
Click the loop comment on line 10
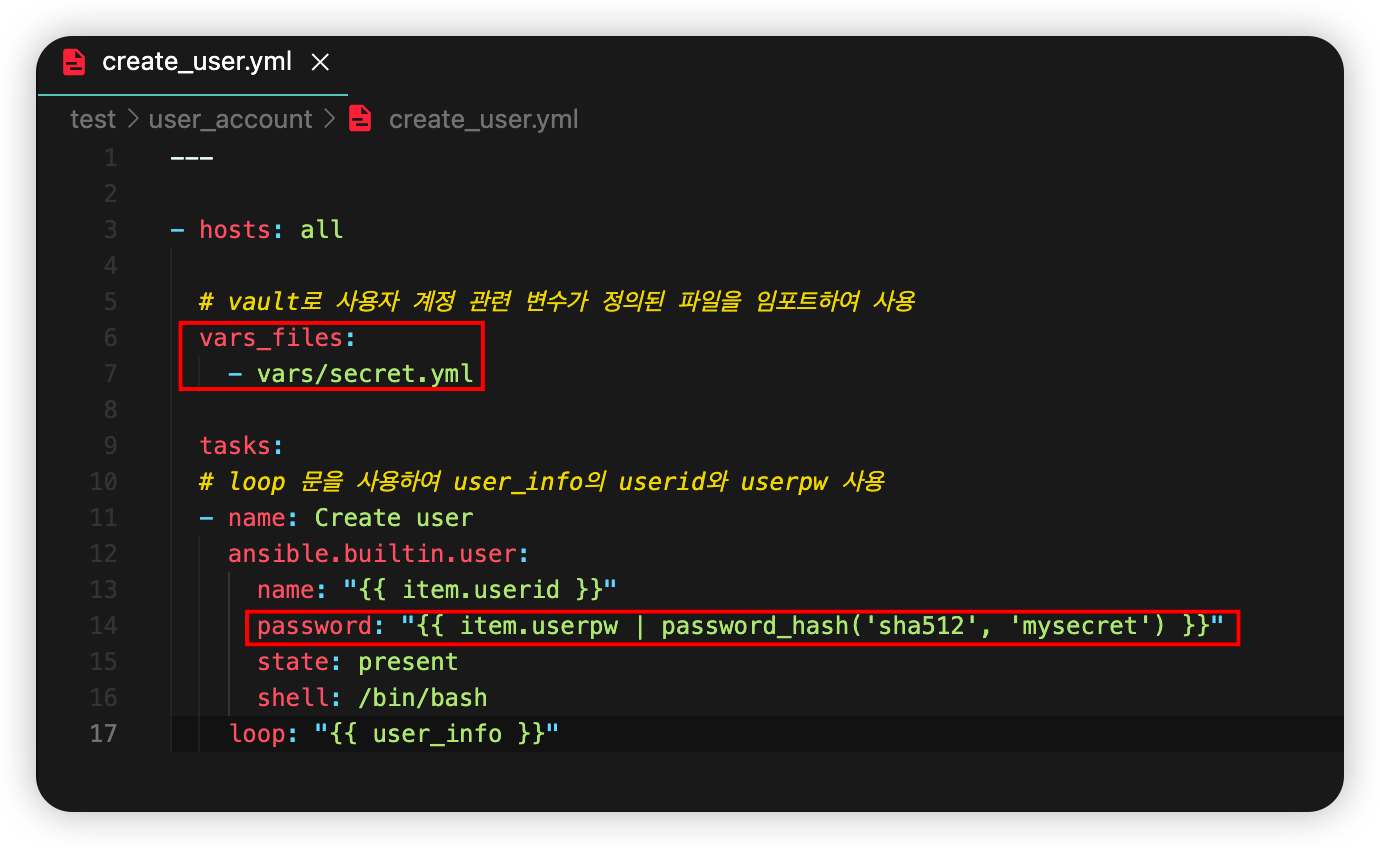[541, 482]
